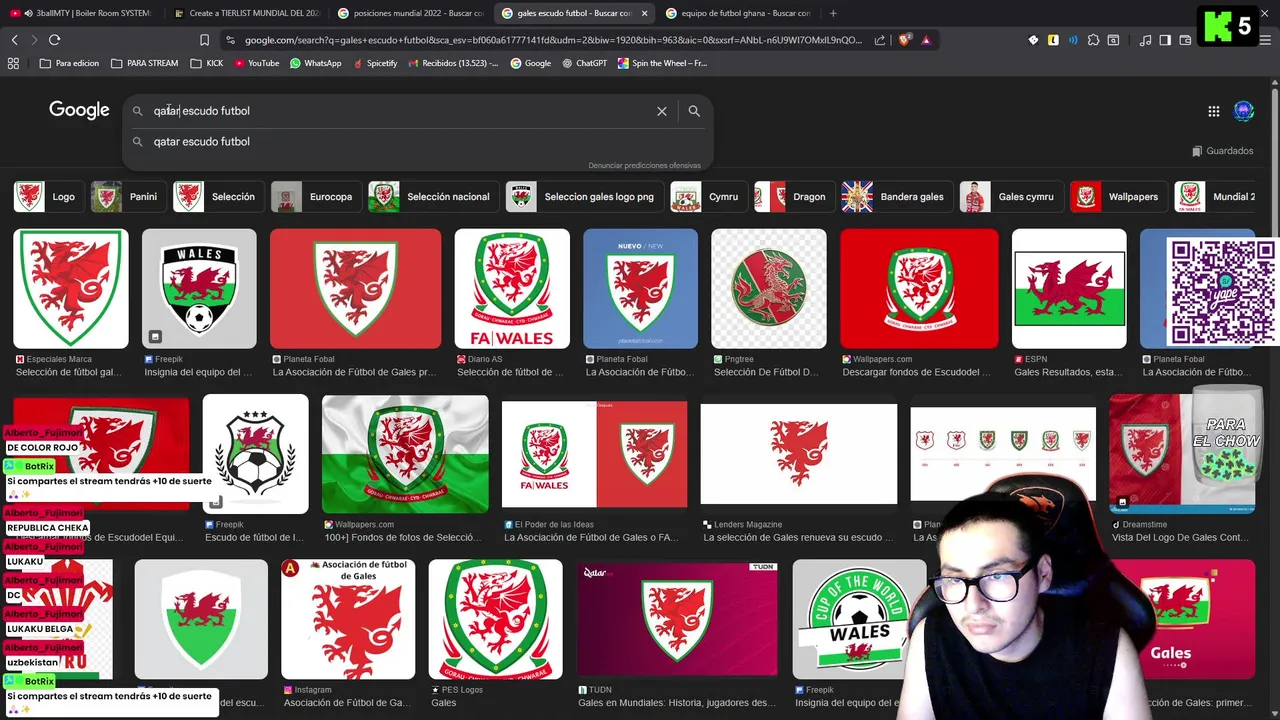This screenshot has width=1280, height=720.
Task: Open the ESPN Welsh flag image
Action: [x=1069, y=288]
